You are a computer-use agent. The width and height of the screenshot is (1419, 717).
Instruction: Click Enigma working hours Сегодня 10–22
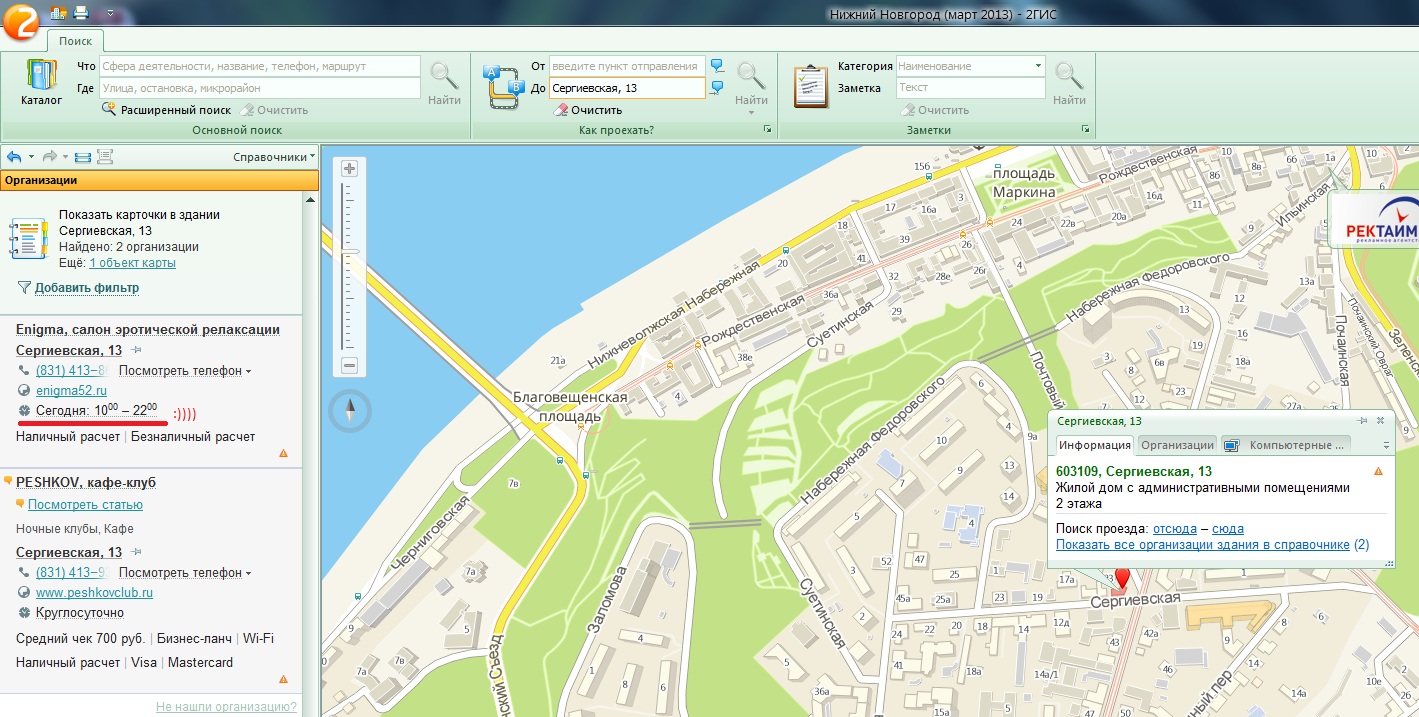pyautogui.click(x=96, y=410)
